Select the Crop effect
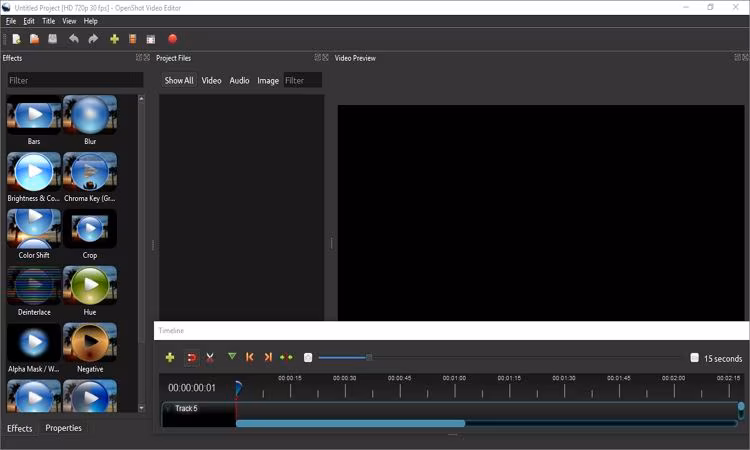The height and width of the screenshot is (450, 750). coord(90,234)
